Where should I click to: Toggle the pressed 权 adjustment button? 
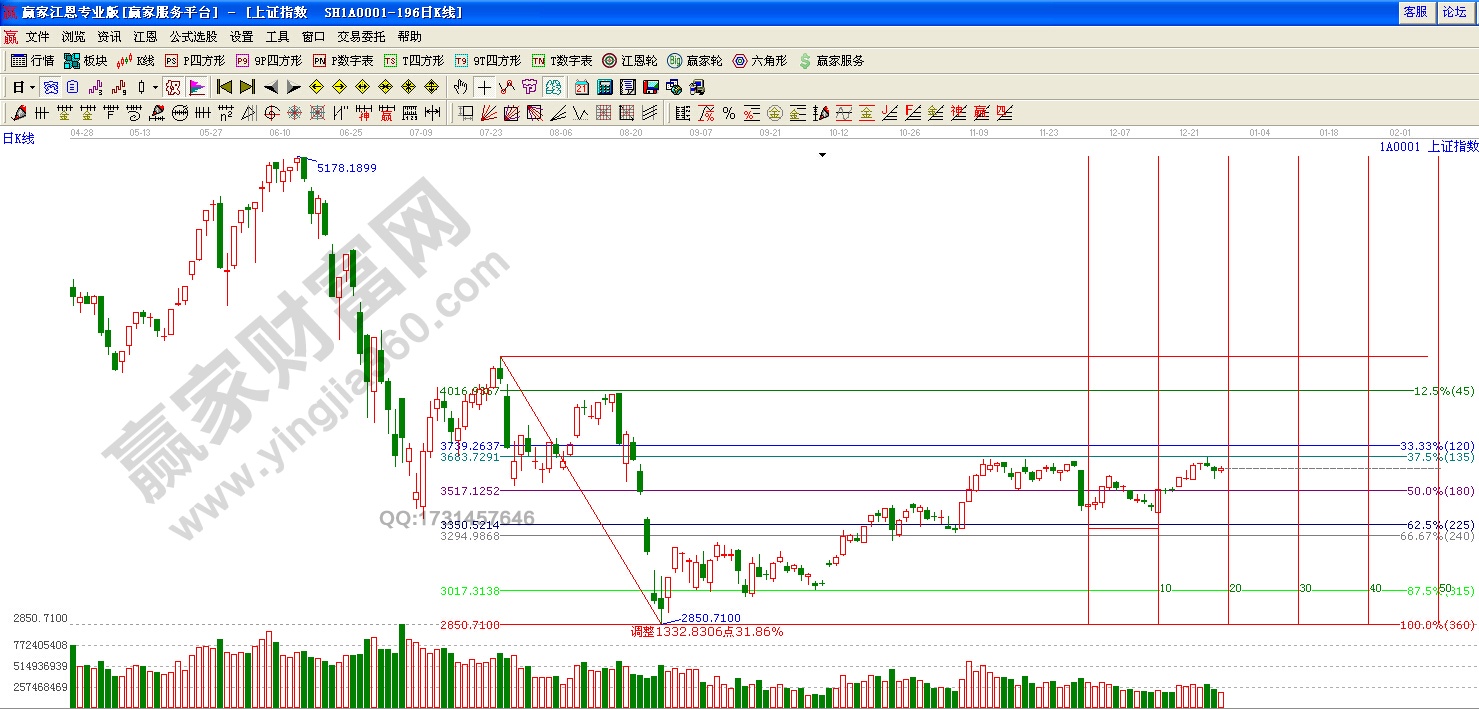[173, 87]
